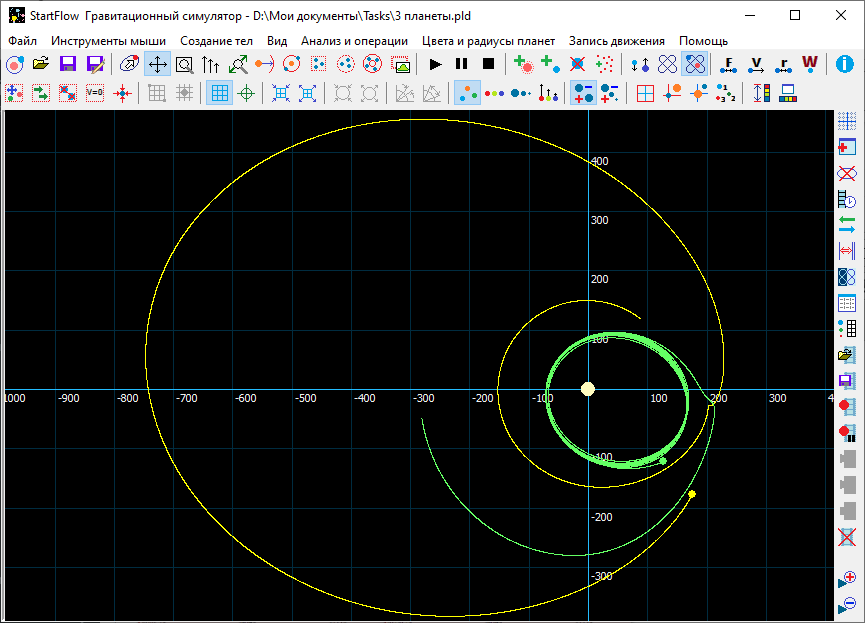Open the Помощь menu
The width and height of the screenshot is (865, 623).
703,41
